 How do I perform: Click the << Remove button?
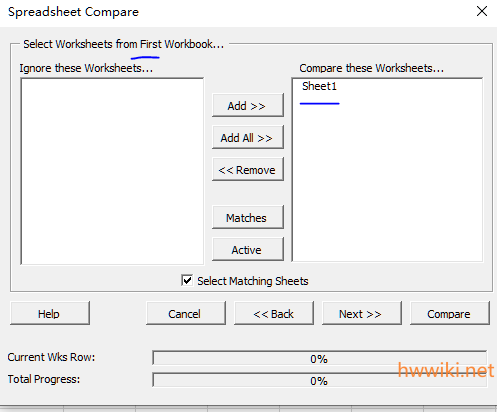248,170
